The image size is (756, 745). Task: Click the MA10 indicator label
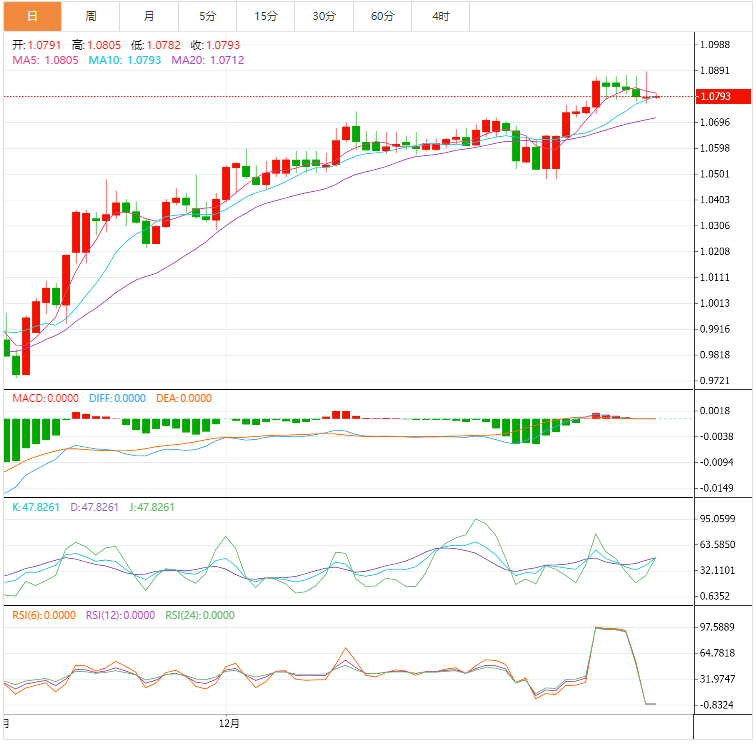(124, 60)
